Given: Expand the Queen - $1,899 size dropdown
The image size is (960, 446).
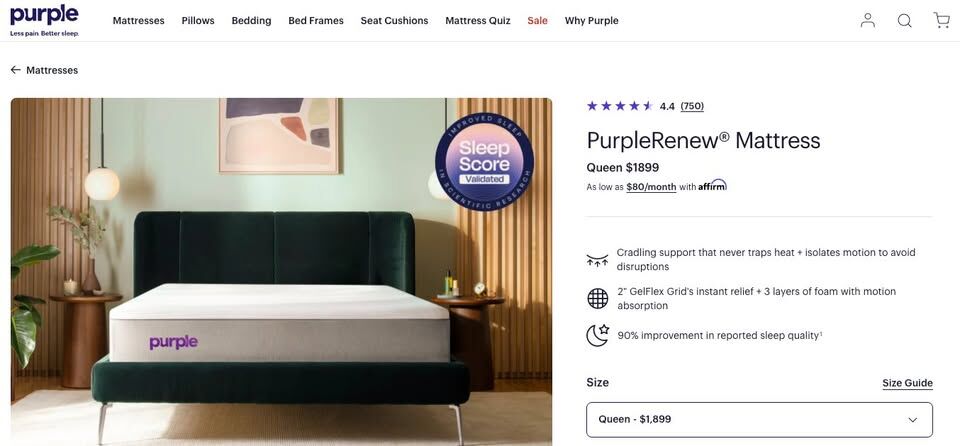Looking at the screenshot, I should pyautogui.click(x=759, y=420).
